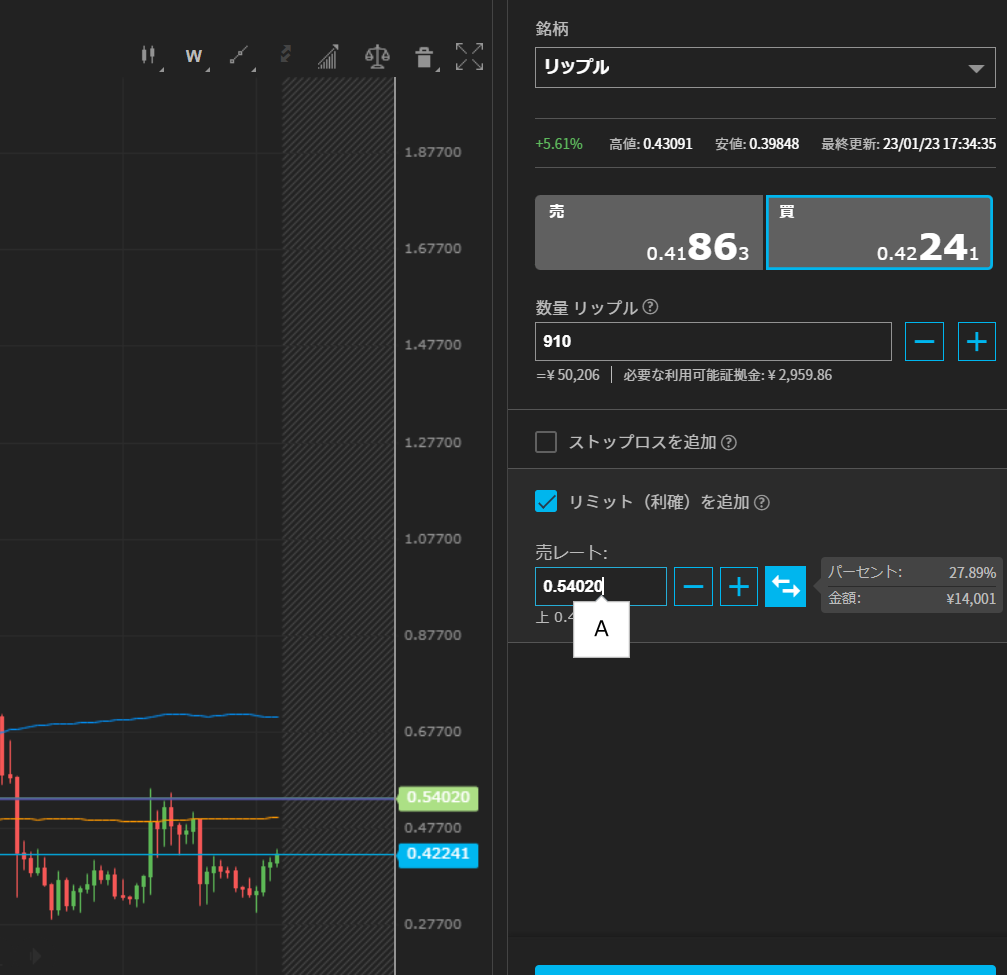Open the indicators icon with rising bars

click(328, 56)
